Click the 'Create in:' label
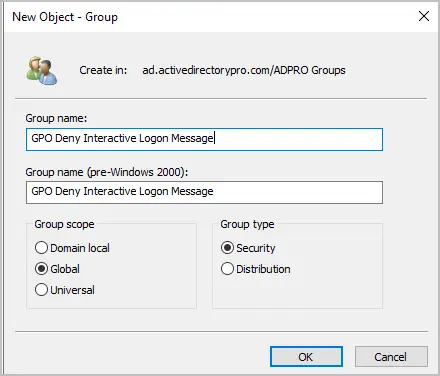 (103, 70)
